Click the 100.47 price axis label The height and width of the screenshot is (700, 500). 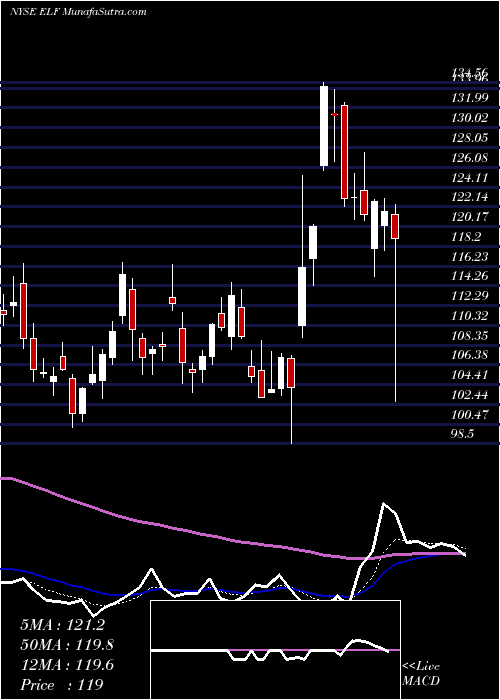[469, 415]
